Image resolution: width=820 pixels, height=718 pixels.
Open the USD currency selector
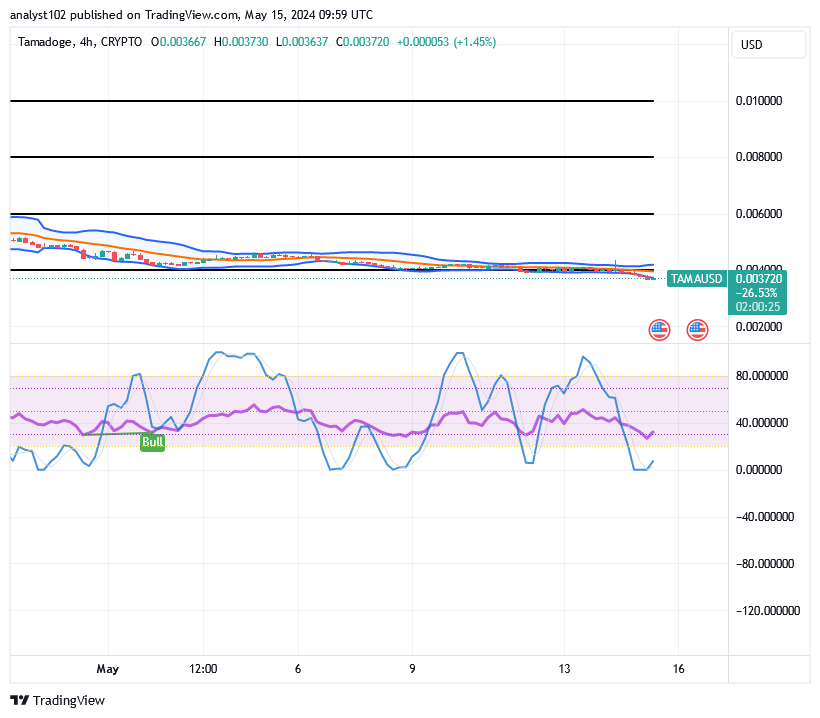point(768,44)
